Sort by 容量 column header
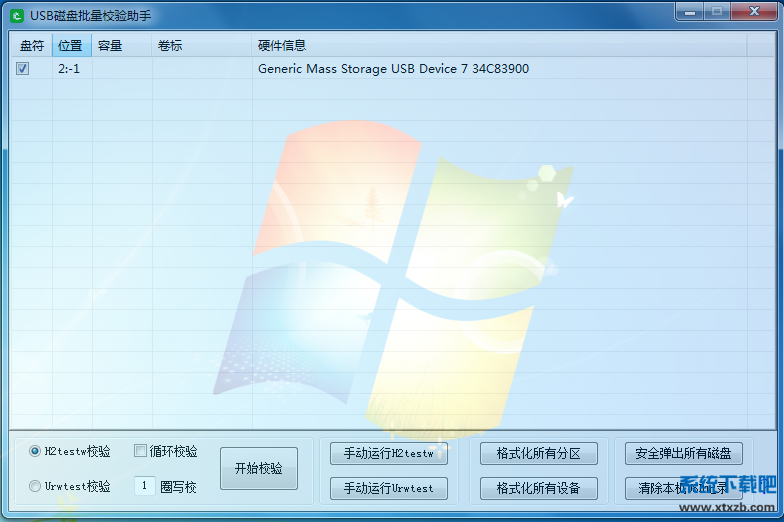The width and height of the screenshot is (784, 522). click(x=122, y=46)
